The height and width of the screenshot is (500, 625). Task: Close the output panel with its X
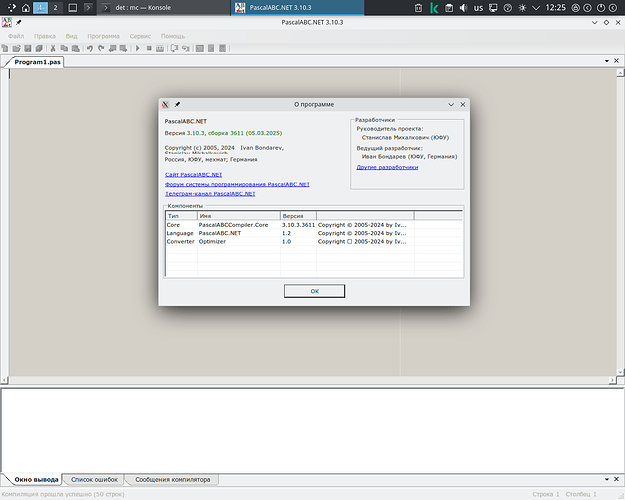tap(617, 479)
